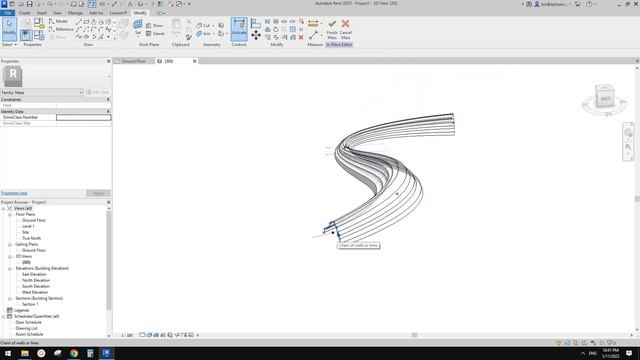
Task: Open the Cut tool dropdown arrow
Action: click(x=213, y=26)
